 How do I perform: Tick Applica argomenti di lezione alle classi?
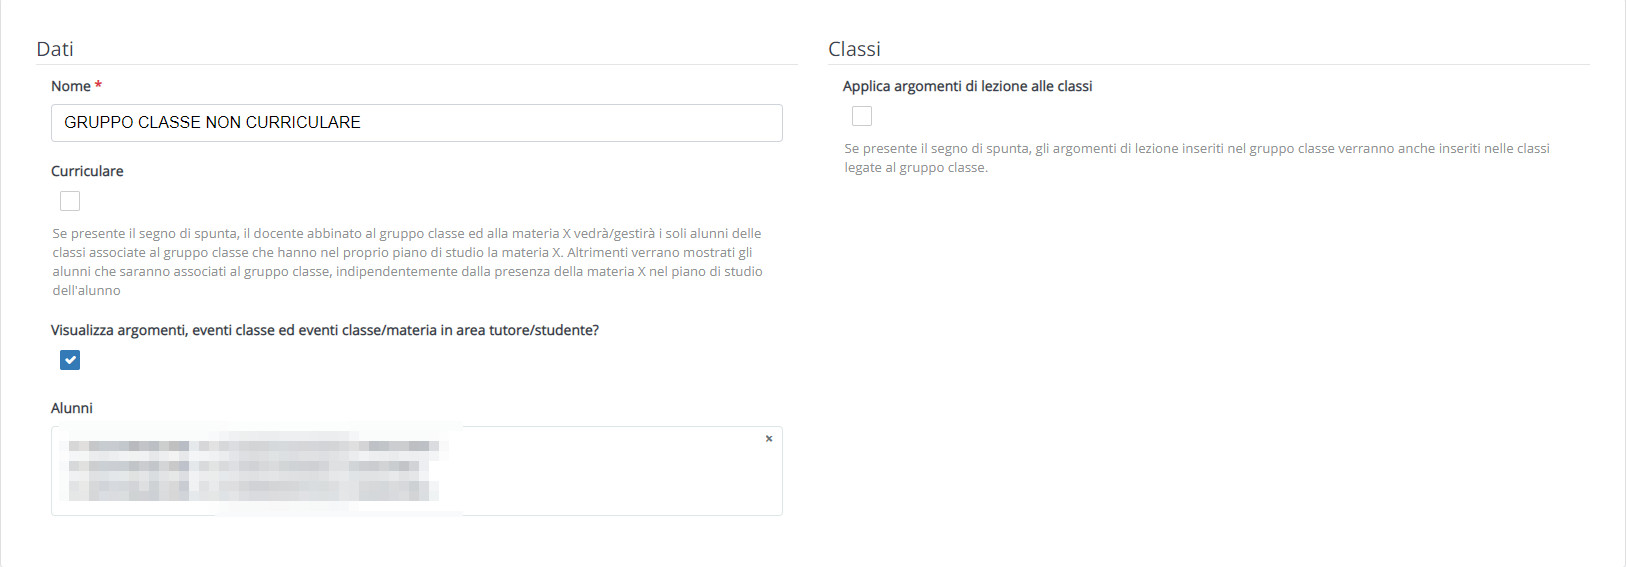click(x=862, y=116)
